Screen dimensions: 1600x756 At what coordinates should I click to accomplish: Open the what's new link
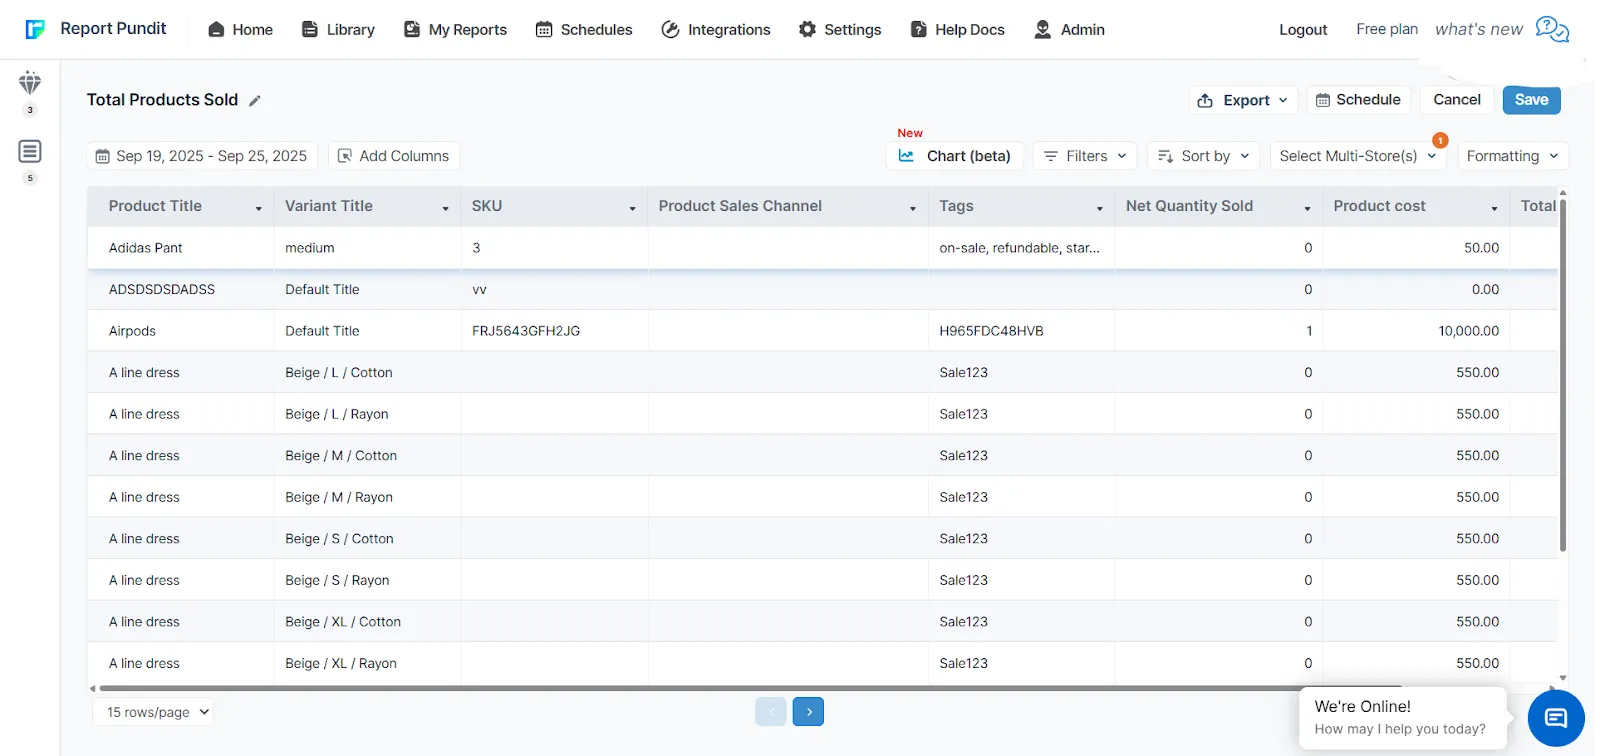point(1479,29)
